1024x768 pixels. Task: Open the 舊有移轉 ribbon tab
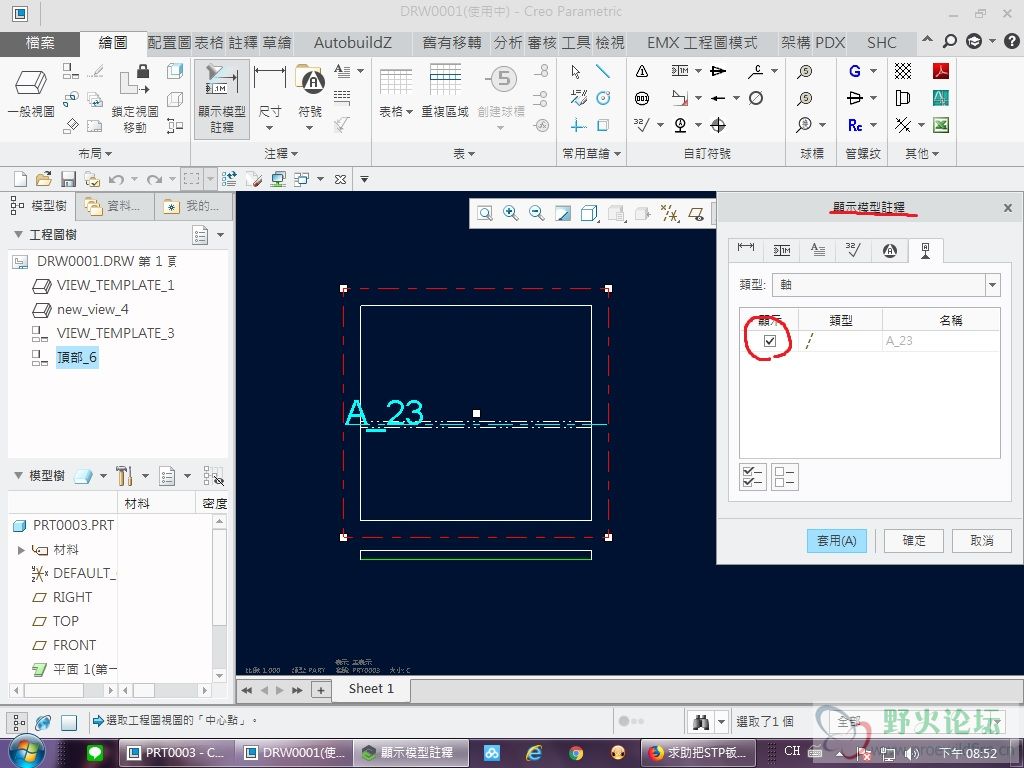click(x=452, y=43)
